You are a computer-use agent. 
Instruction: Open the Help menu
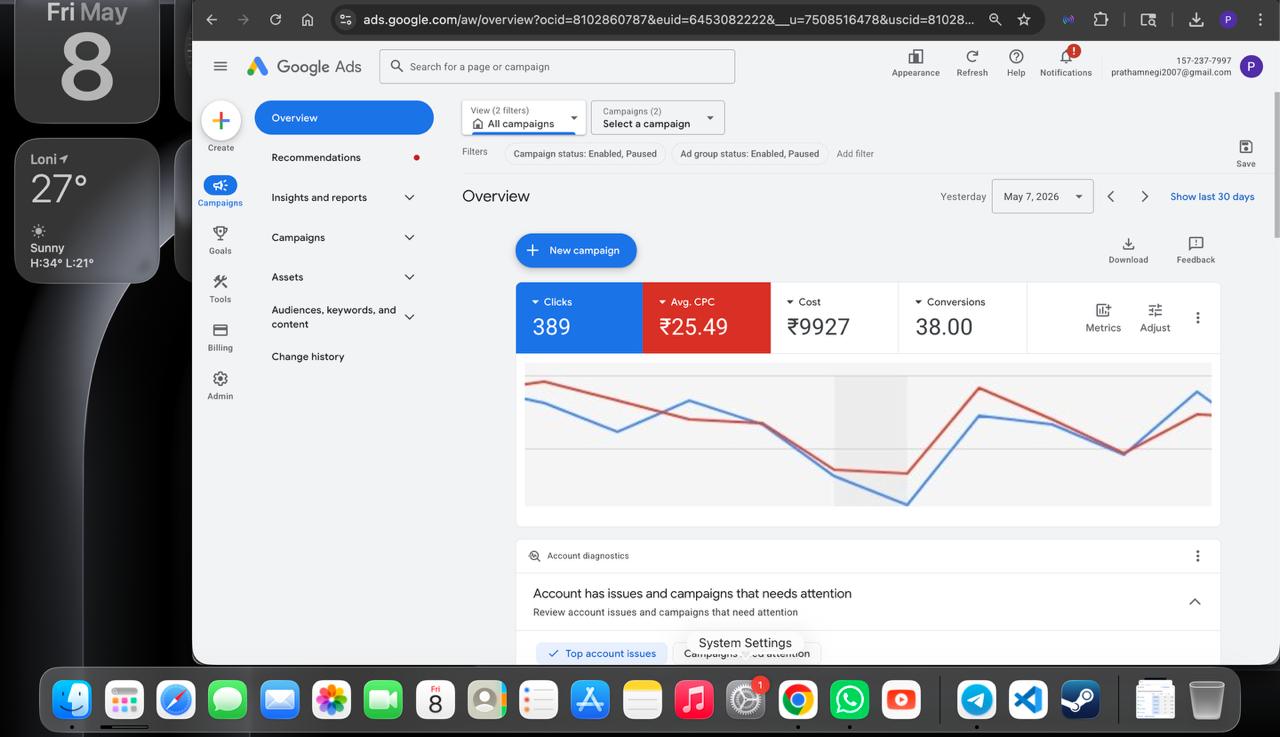[x=1016, y=63]
